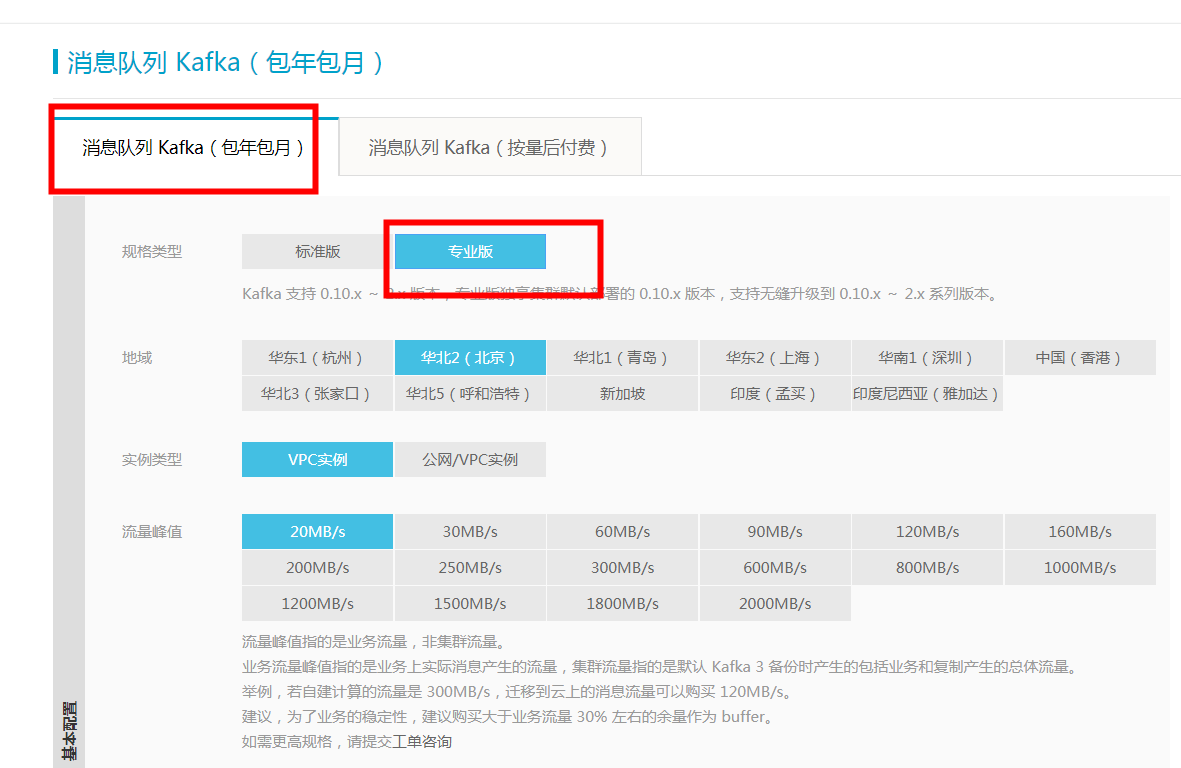Choose region 华北2（北京）
This screenshot has width=1181, height=768.
(x=470, y=358)
